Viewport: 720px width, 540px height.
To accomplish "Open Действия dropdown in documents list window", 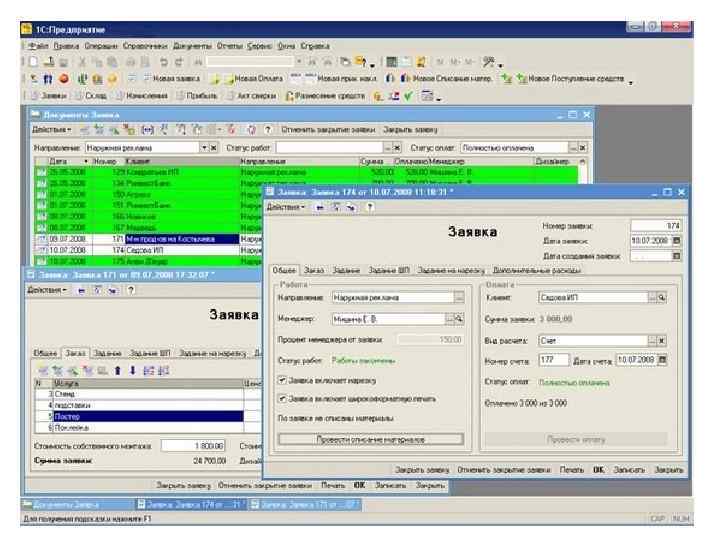I will 51,130.
